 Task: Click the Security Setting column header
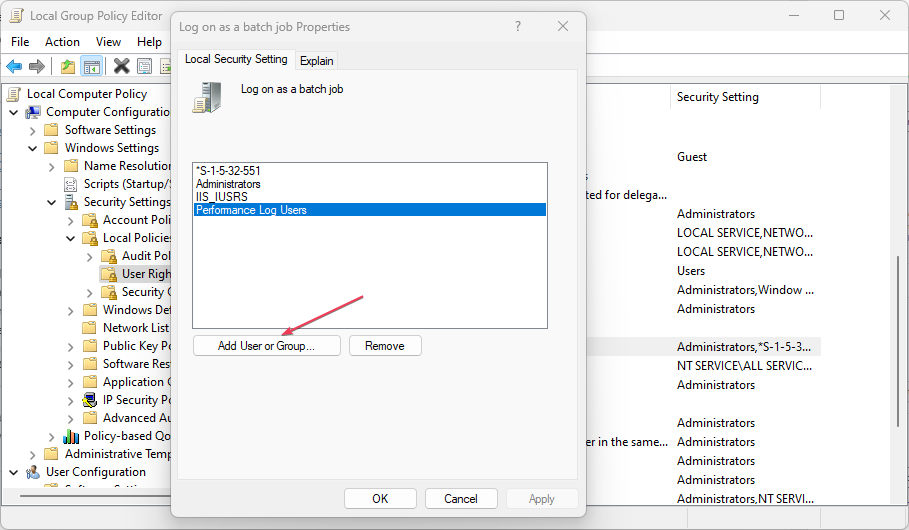717,97
